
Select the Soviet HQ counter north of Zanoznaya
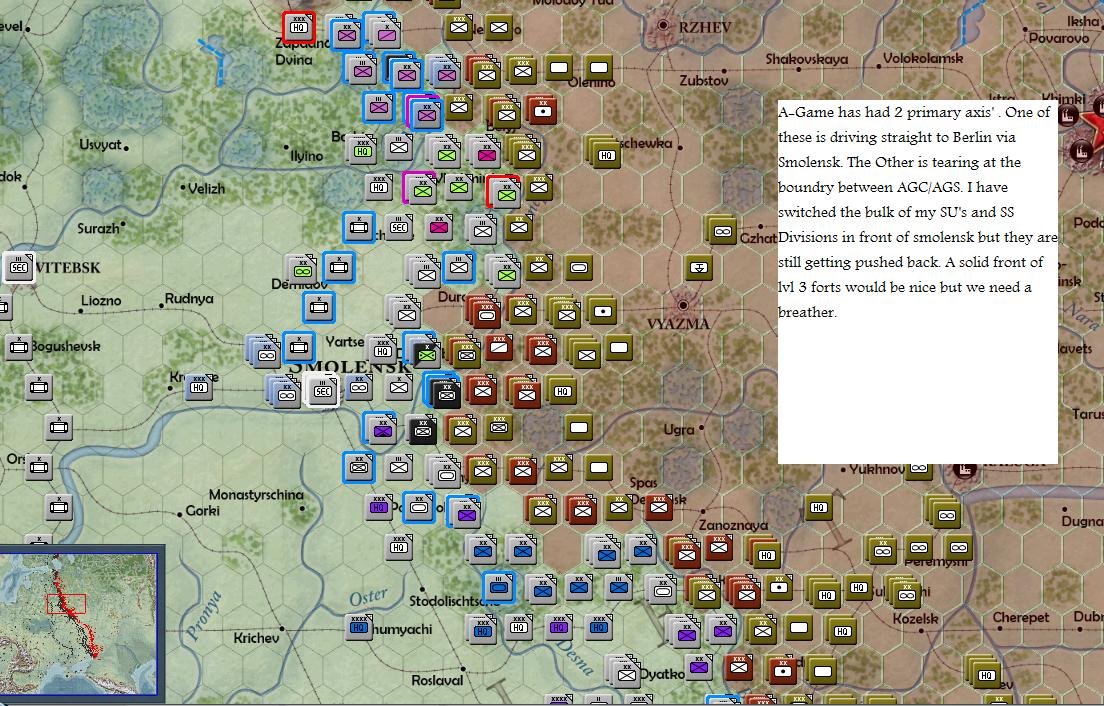pos(817,508)
